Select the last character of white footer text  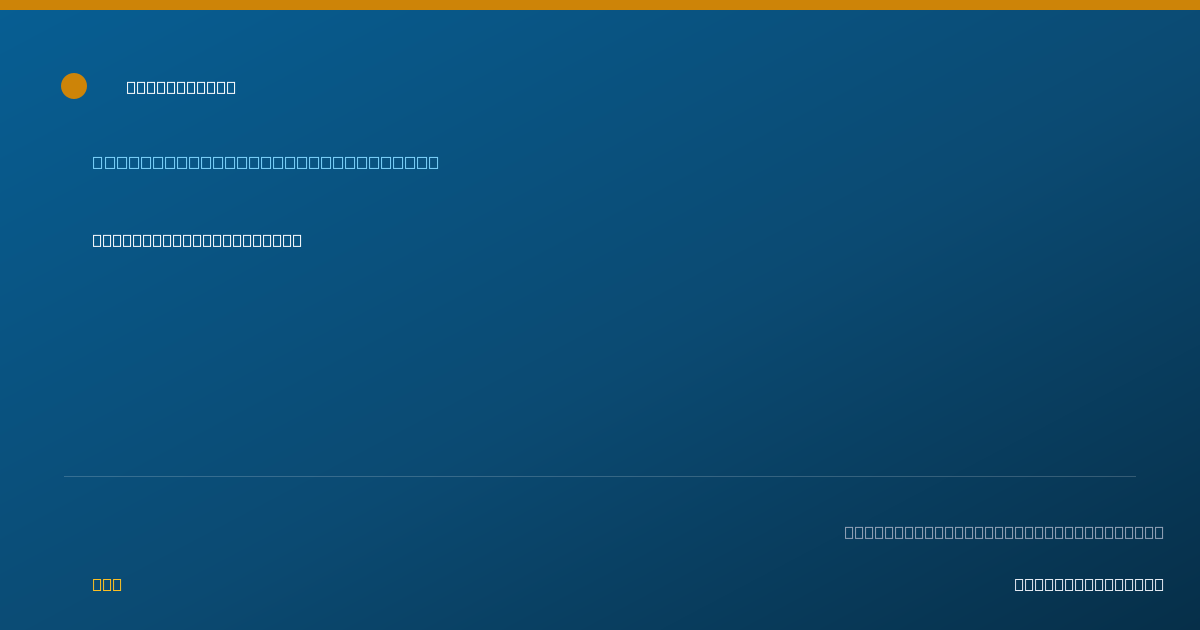point(1159,584)
